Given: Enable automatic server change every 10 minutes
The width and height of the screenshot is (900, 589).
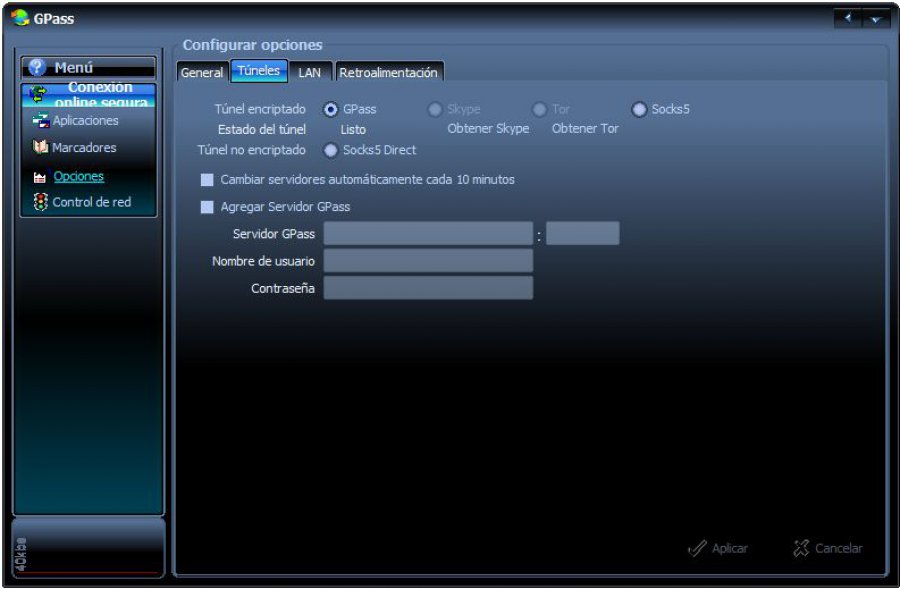Looking at the screenshot, I should coord(207,180).
